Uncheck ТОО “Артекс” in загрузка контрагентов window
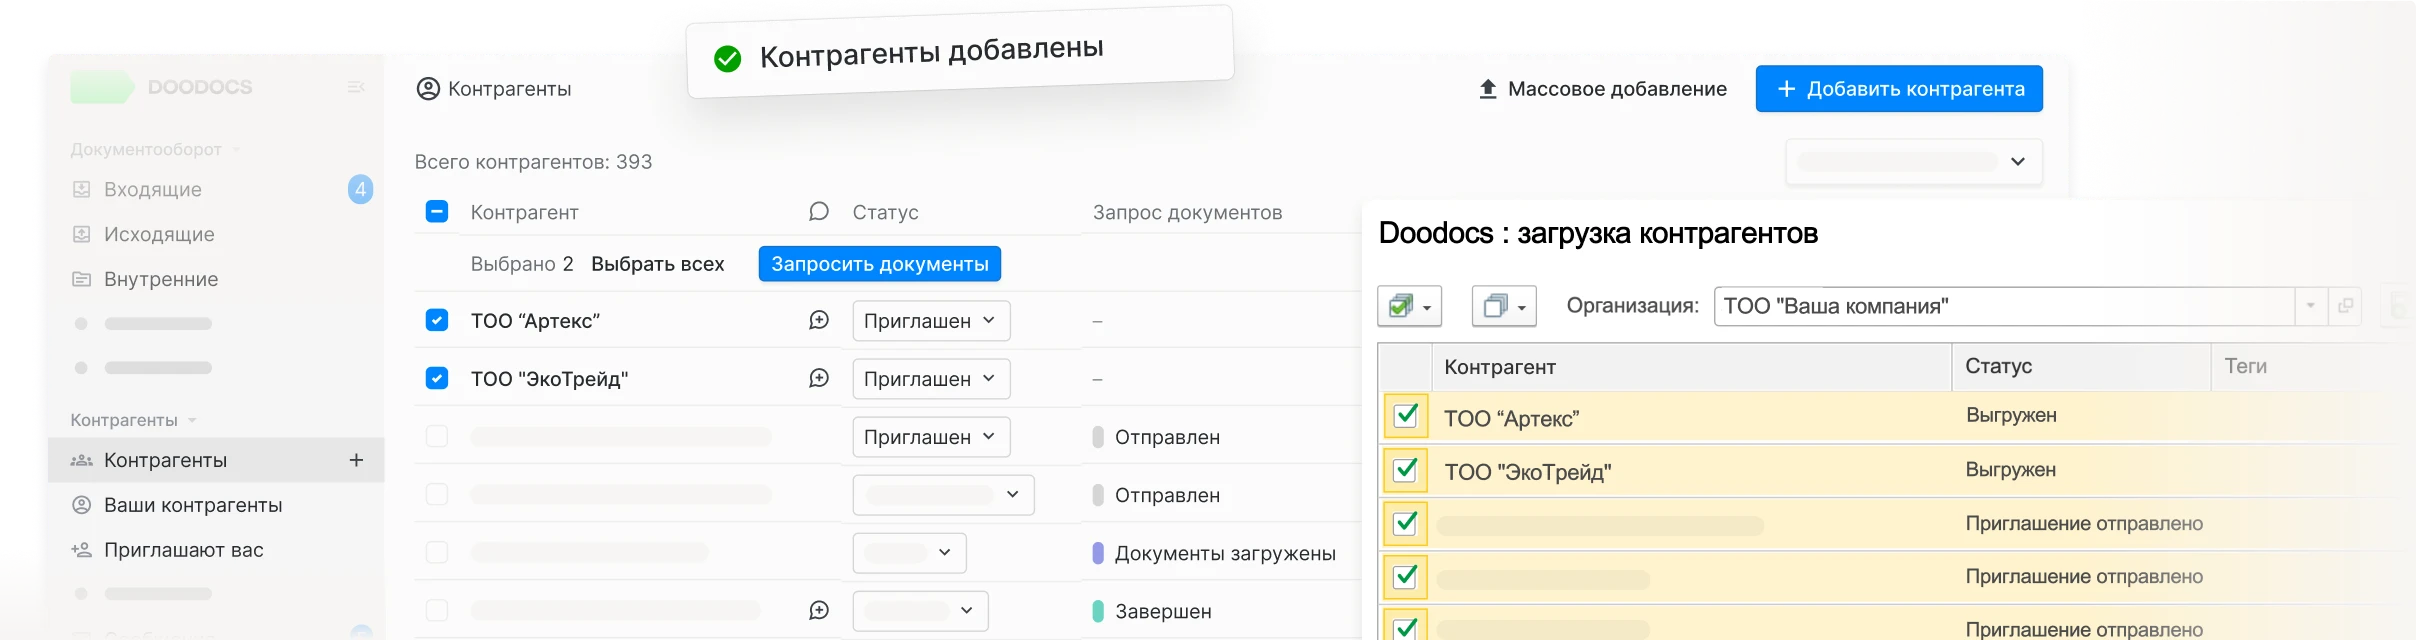The width and height of the screenshot is (2416, 640). pyautogui.click(x=1405, y=416)
